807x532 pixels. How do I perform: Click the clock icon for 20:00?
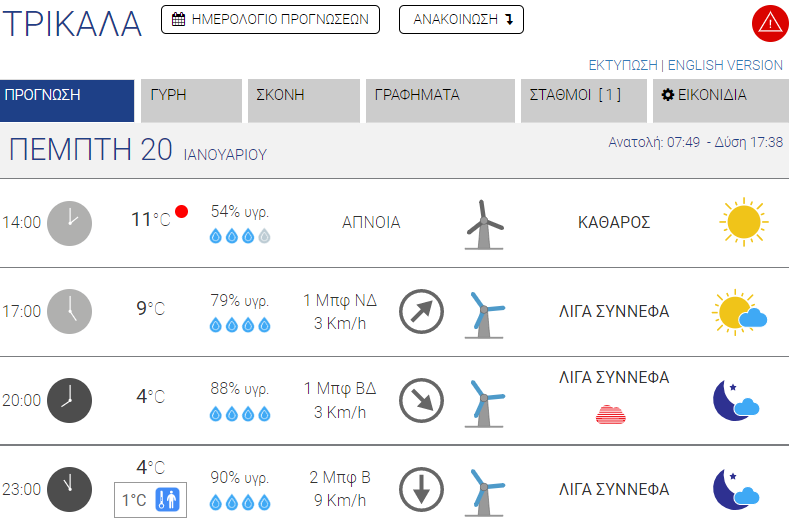point(70,400)
